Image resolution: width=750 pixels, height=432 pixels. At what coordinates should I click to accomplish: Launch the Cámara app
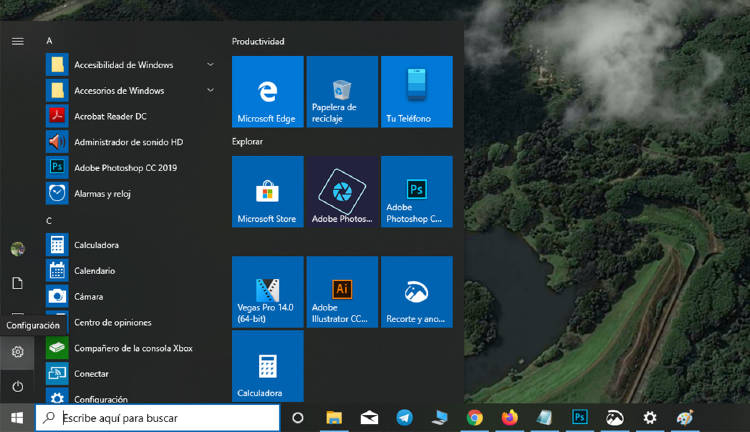(x=130, y=297)
